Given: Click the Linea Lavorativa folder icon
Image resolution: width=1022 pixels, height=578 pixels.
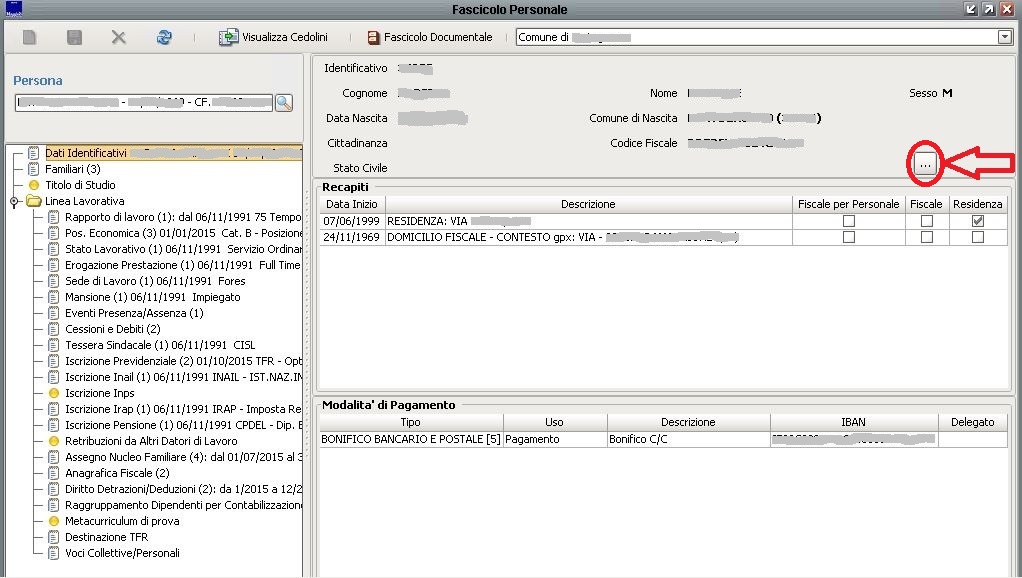Looking at the screenshot, I should point(34,201).
